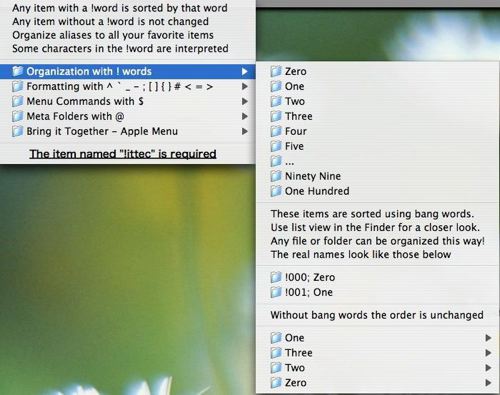Click 'Without bang words the order is unchanged'
Viewport: 500px width, 395px height.
tap(377, 315)
